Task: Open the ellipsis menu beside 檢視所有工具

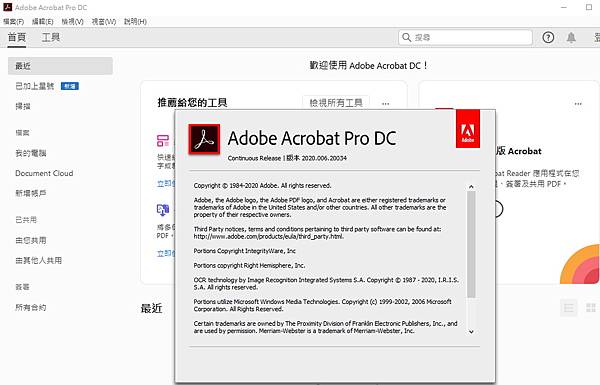Action: tap(385, 103)
